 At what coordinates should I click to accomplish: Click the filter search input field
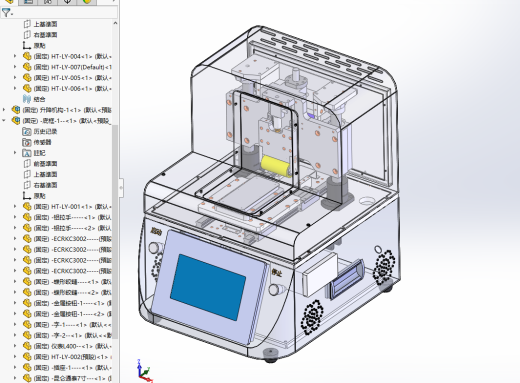pyautogui.click(x=65, y=13)
